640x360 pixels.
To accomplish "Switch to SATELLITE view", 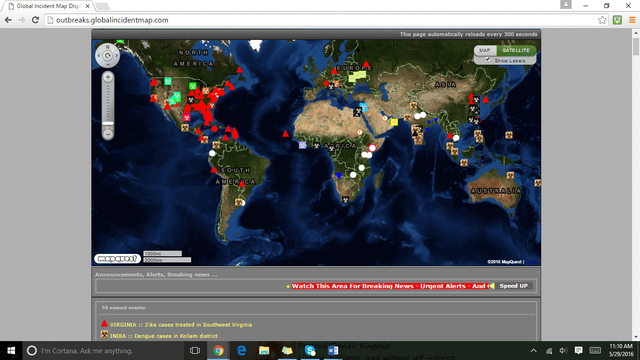I will [516, 50].
